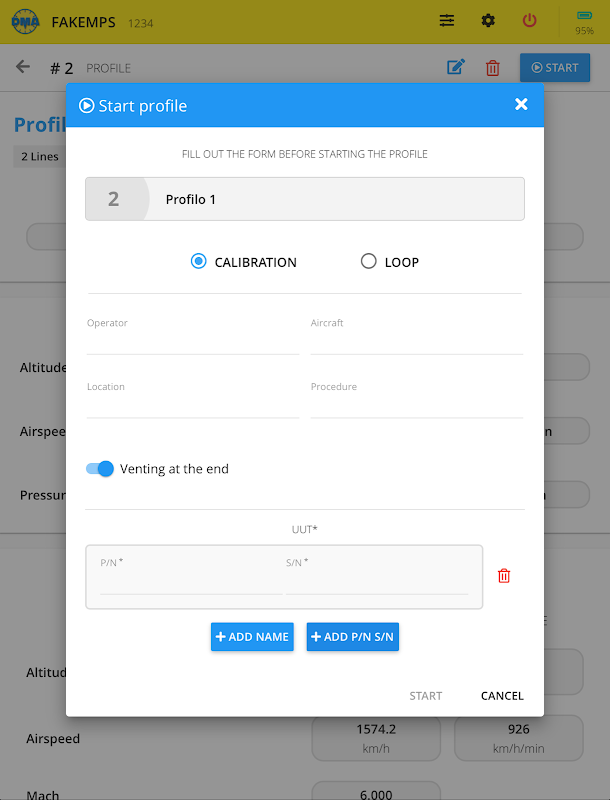Click CANCEL in the dialog
This screenshot has height=800, width=610.
[502, 696]
